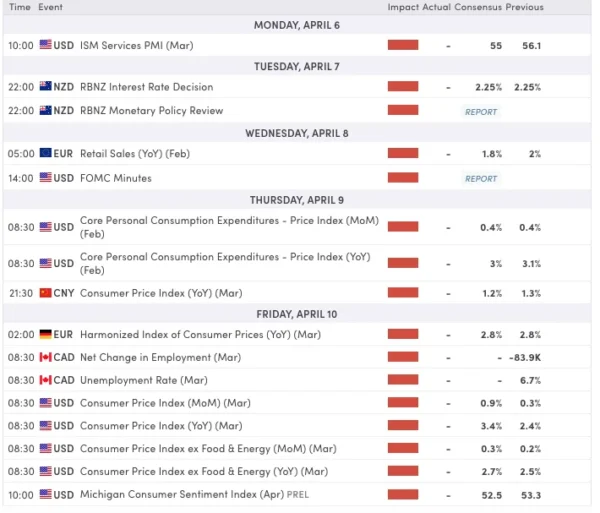Open the REPORT link for FOMC Minutes

480,179
